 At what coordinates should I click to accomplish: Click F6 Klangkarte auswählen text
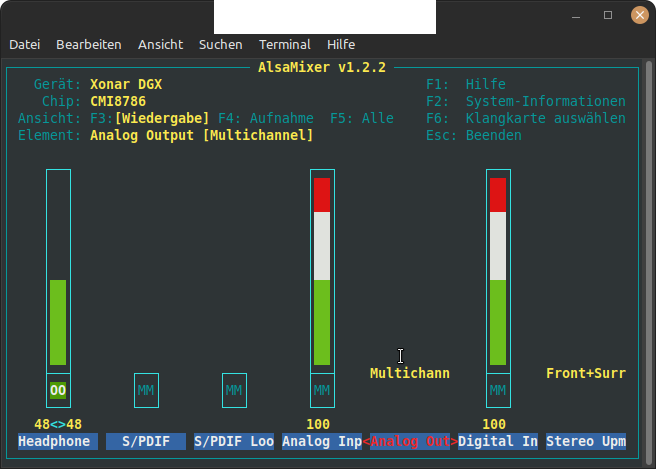(x=526, y=118)
